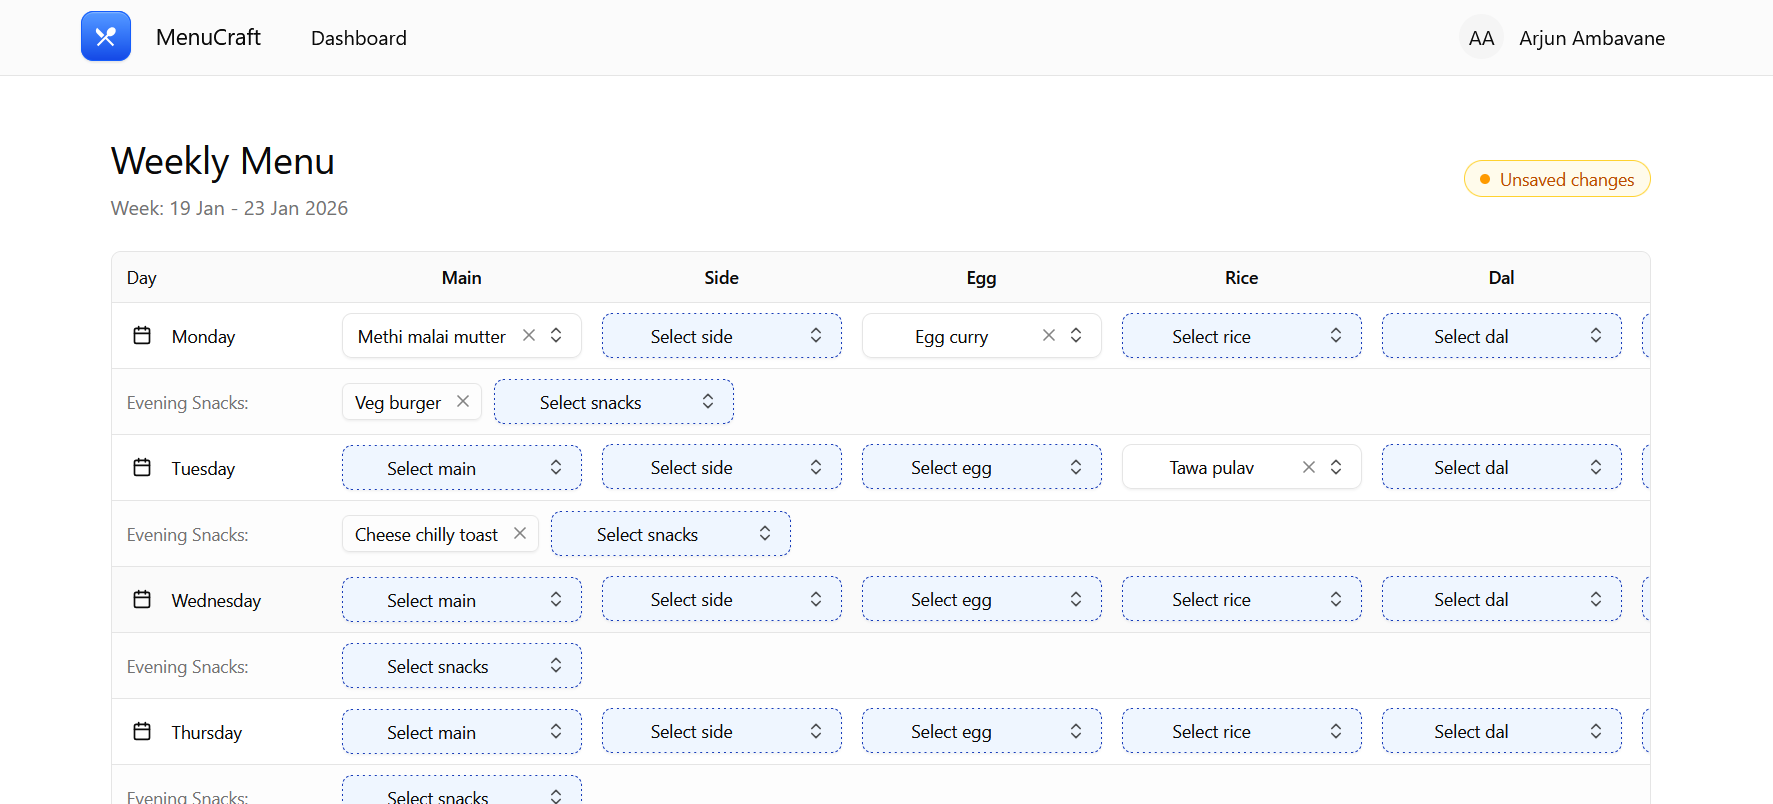Expand Tuesday's Select main dropdown
Viewport: 1773px width, 804px height.
461,468
